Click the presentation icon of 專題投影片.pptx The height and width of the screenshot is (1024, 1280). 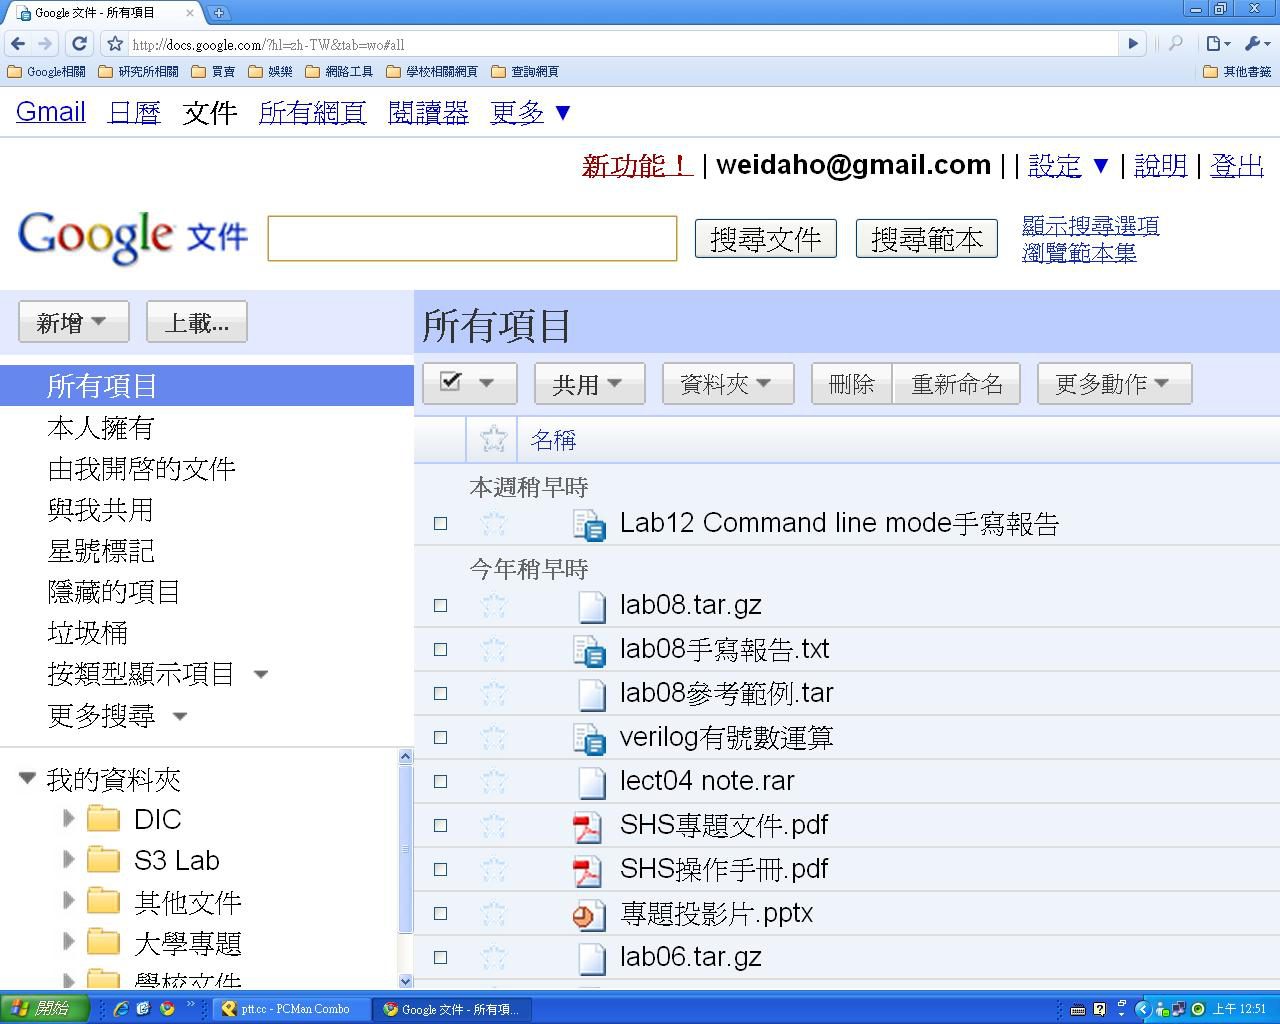pyautogui.click(x=589, y=914)
